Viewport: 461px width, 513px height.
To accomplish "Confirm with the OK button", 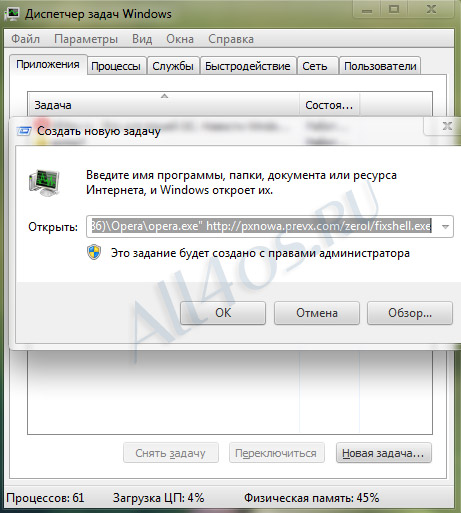I will click(x=223, y=313).
